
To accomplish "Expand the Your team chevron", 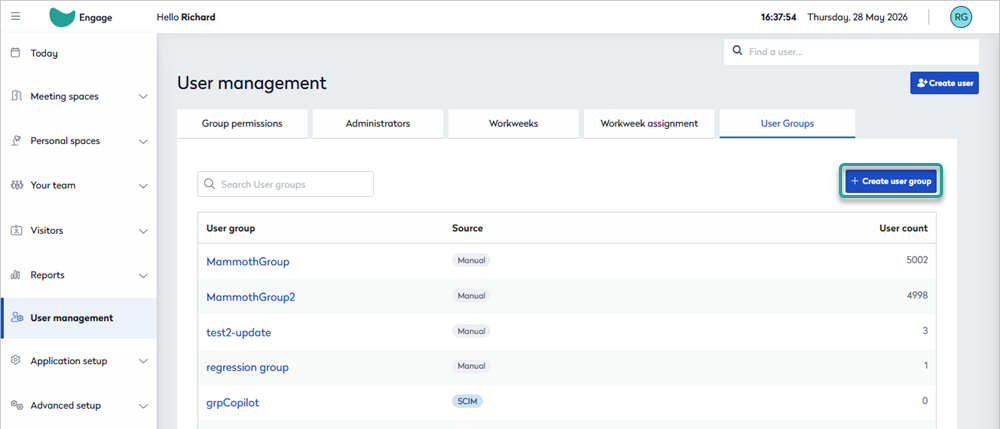I will 143,185.
